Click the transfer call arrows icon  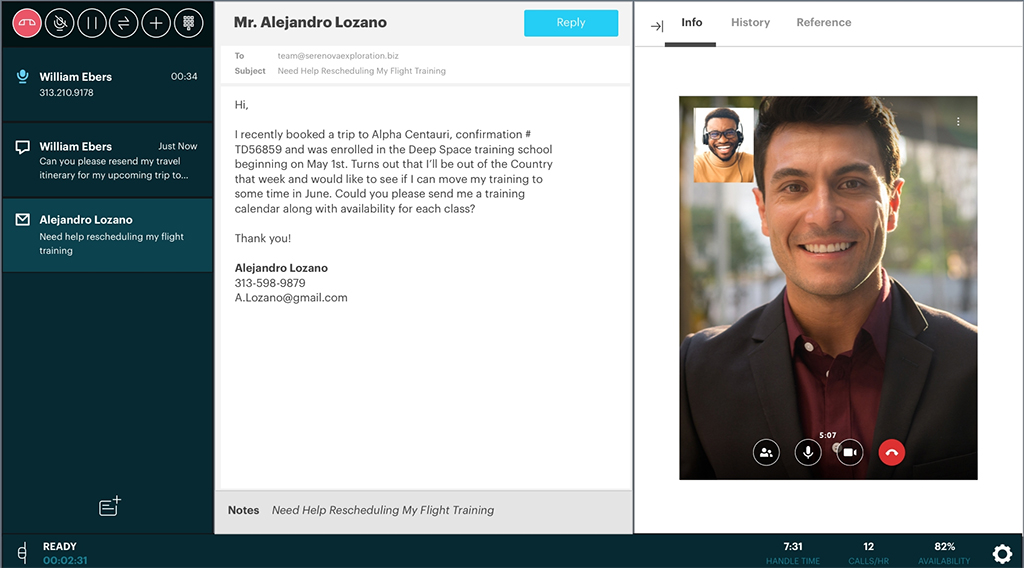123,23
